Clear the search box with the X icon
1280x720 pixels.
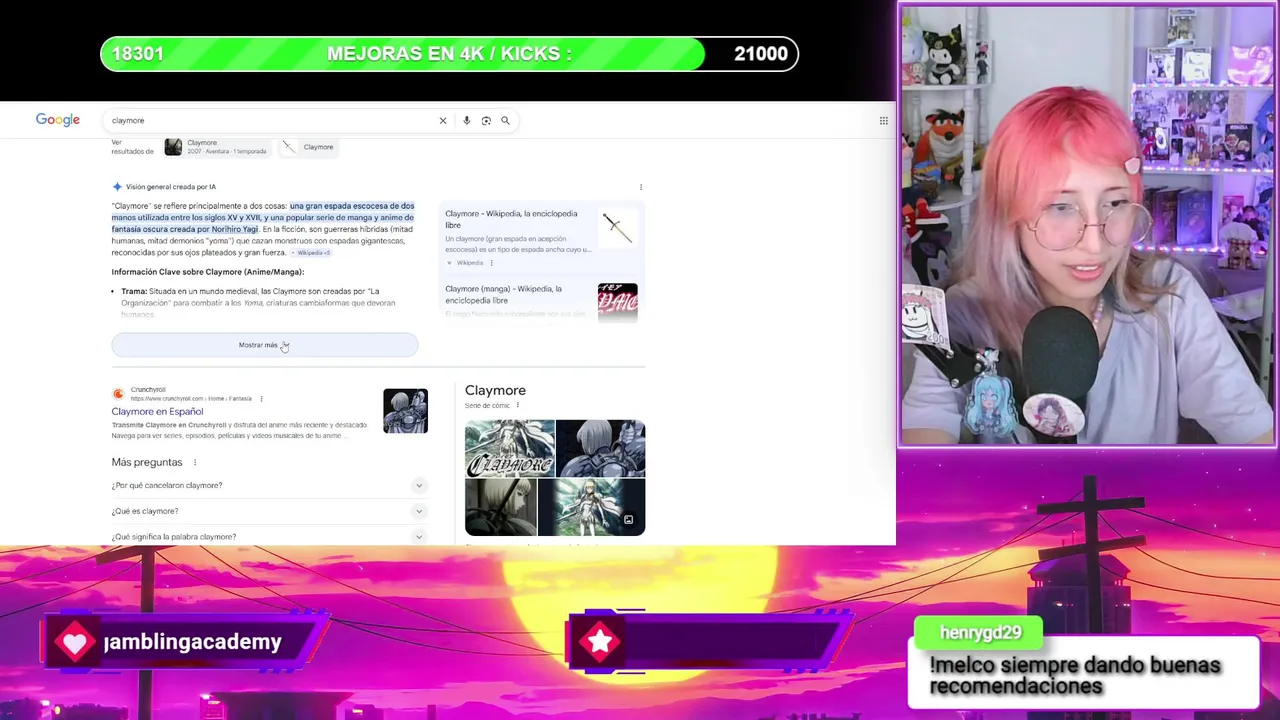[x=443, y=120]
